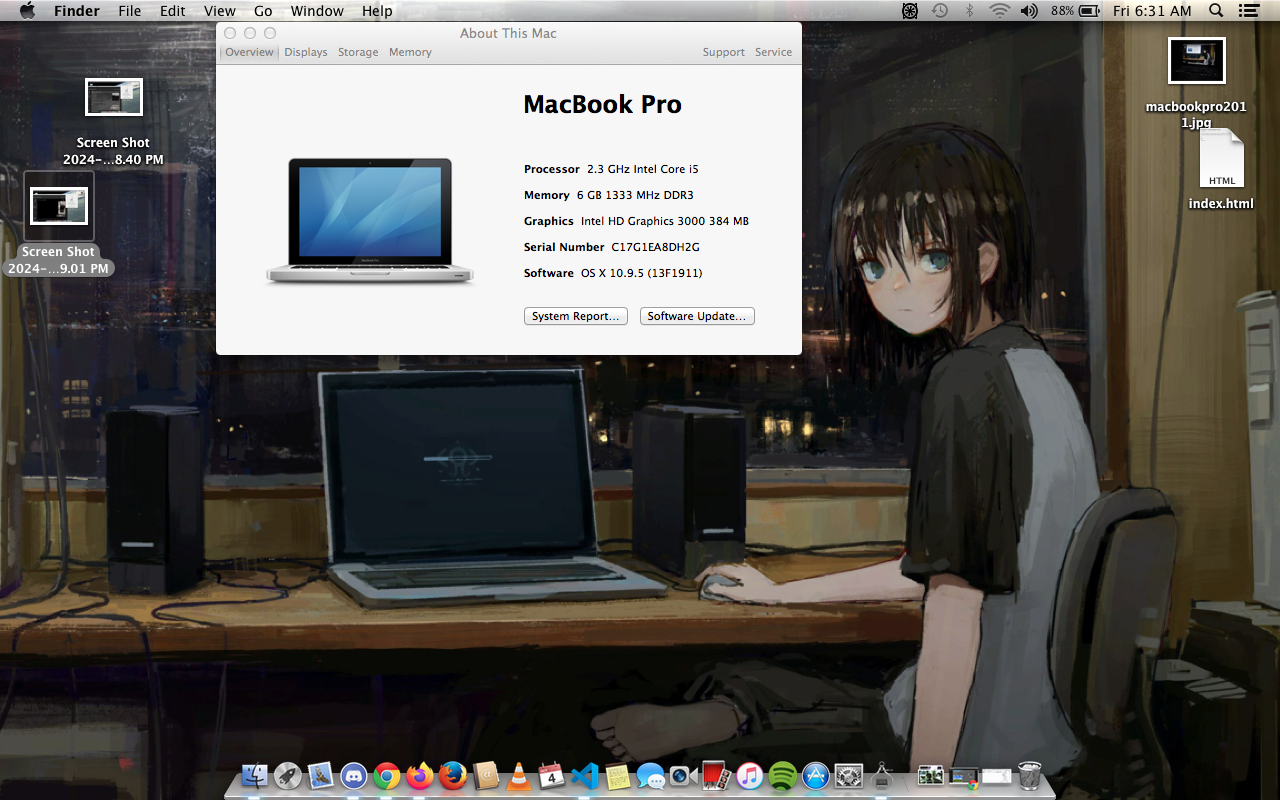
Task: Launch FaceTime camera icon in Dock
Action: coord(684,775)
